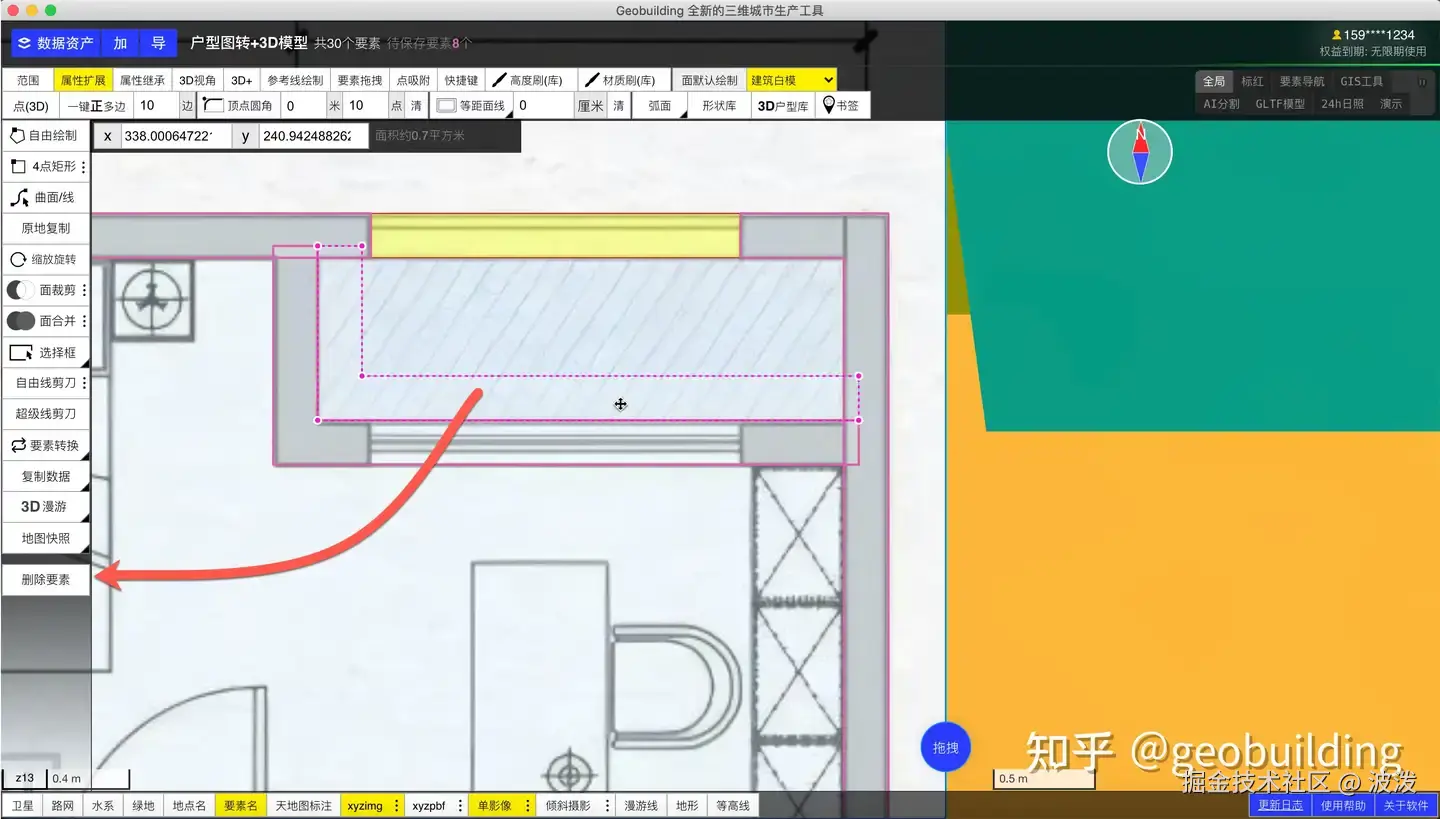Open the 建筑白模 dropdown
Screen dimensions: 1440x819
tap(792, 80)
